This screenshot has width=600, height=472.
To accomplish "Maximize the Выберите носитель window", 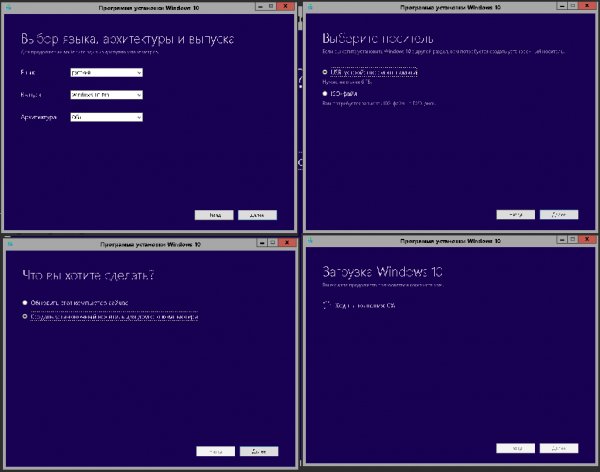I will pyautogui.click(x=572, y=5).
